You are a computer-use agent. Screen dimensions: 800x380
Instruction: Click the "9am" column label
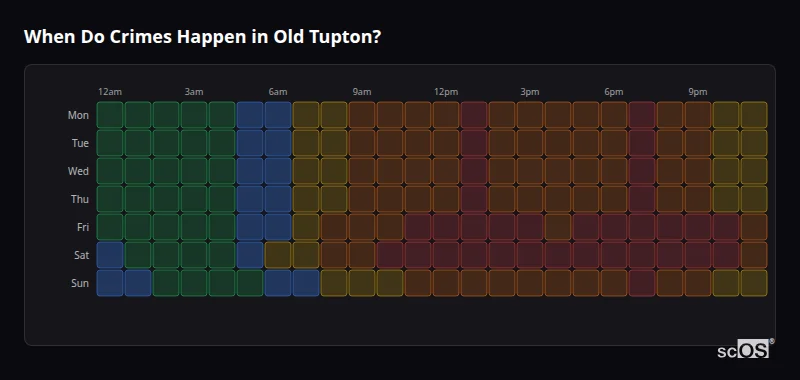click(362, 92)
